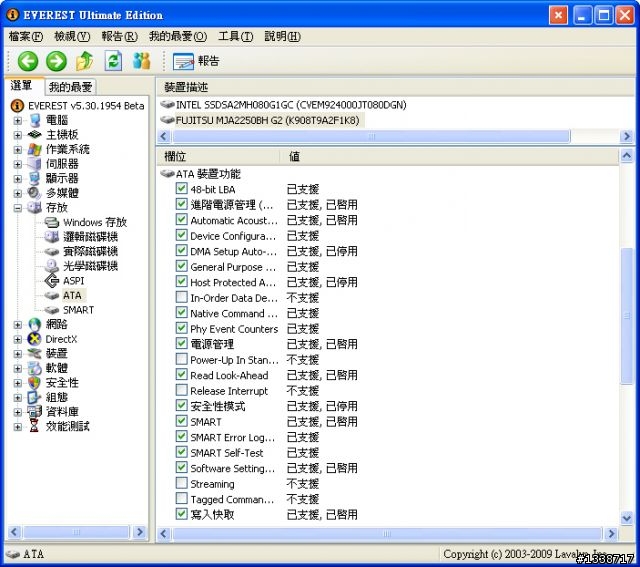
Task: Expand the 網路 tree node
Action: coord(18,325)
